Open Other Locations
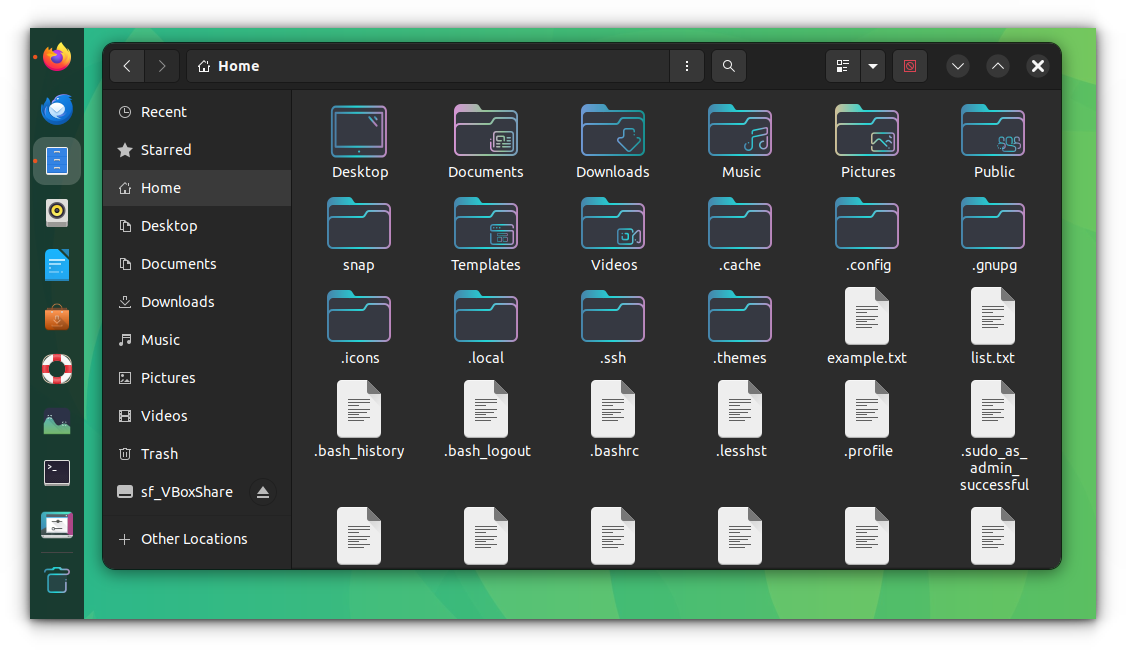The width and height of the screenshot is (1126, 651). pyautogui.click(x=194, y=538)
